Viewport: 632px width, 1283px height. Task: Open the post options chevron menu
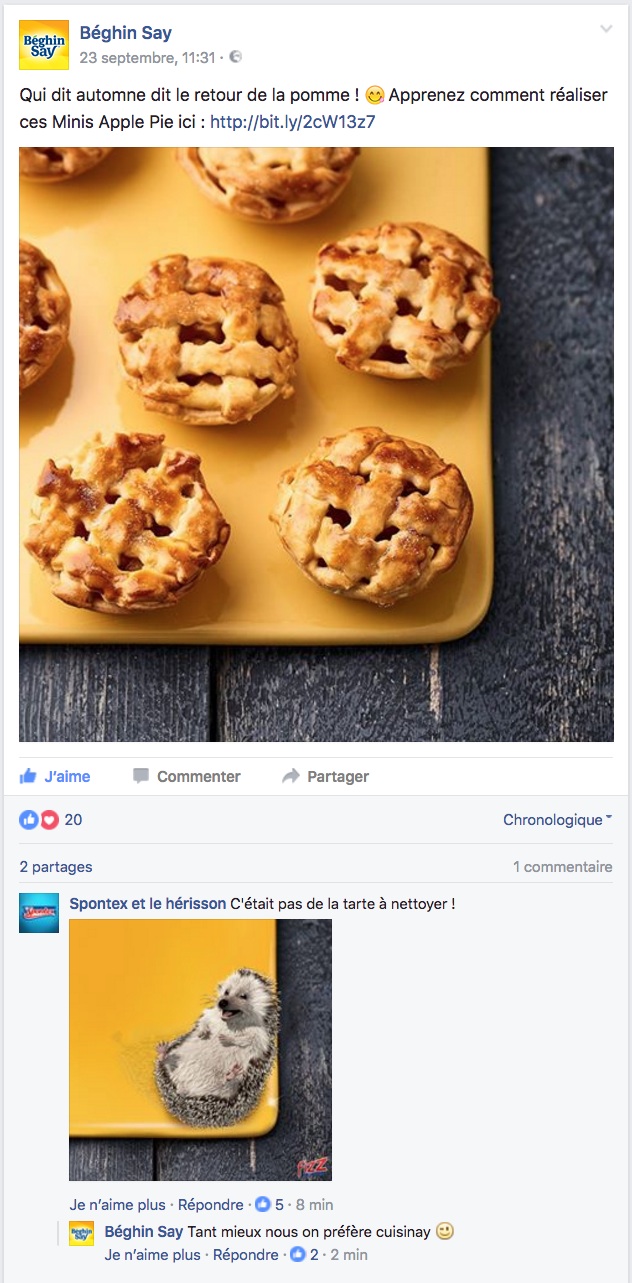pyautogui.click(x=606, y=29)
